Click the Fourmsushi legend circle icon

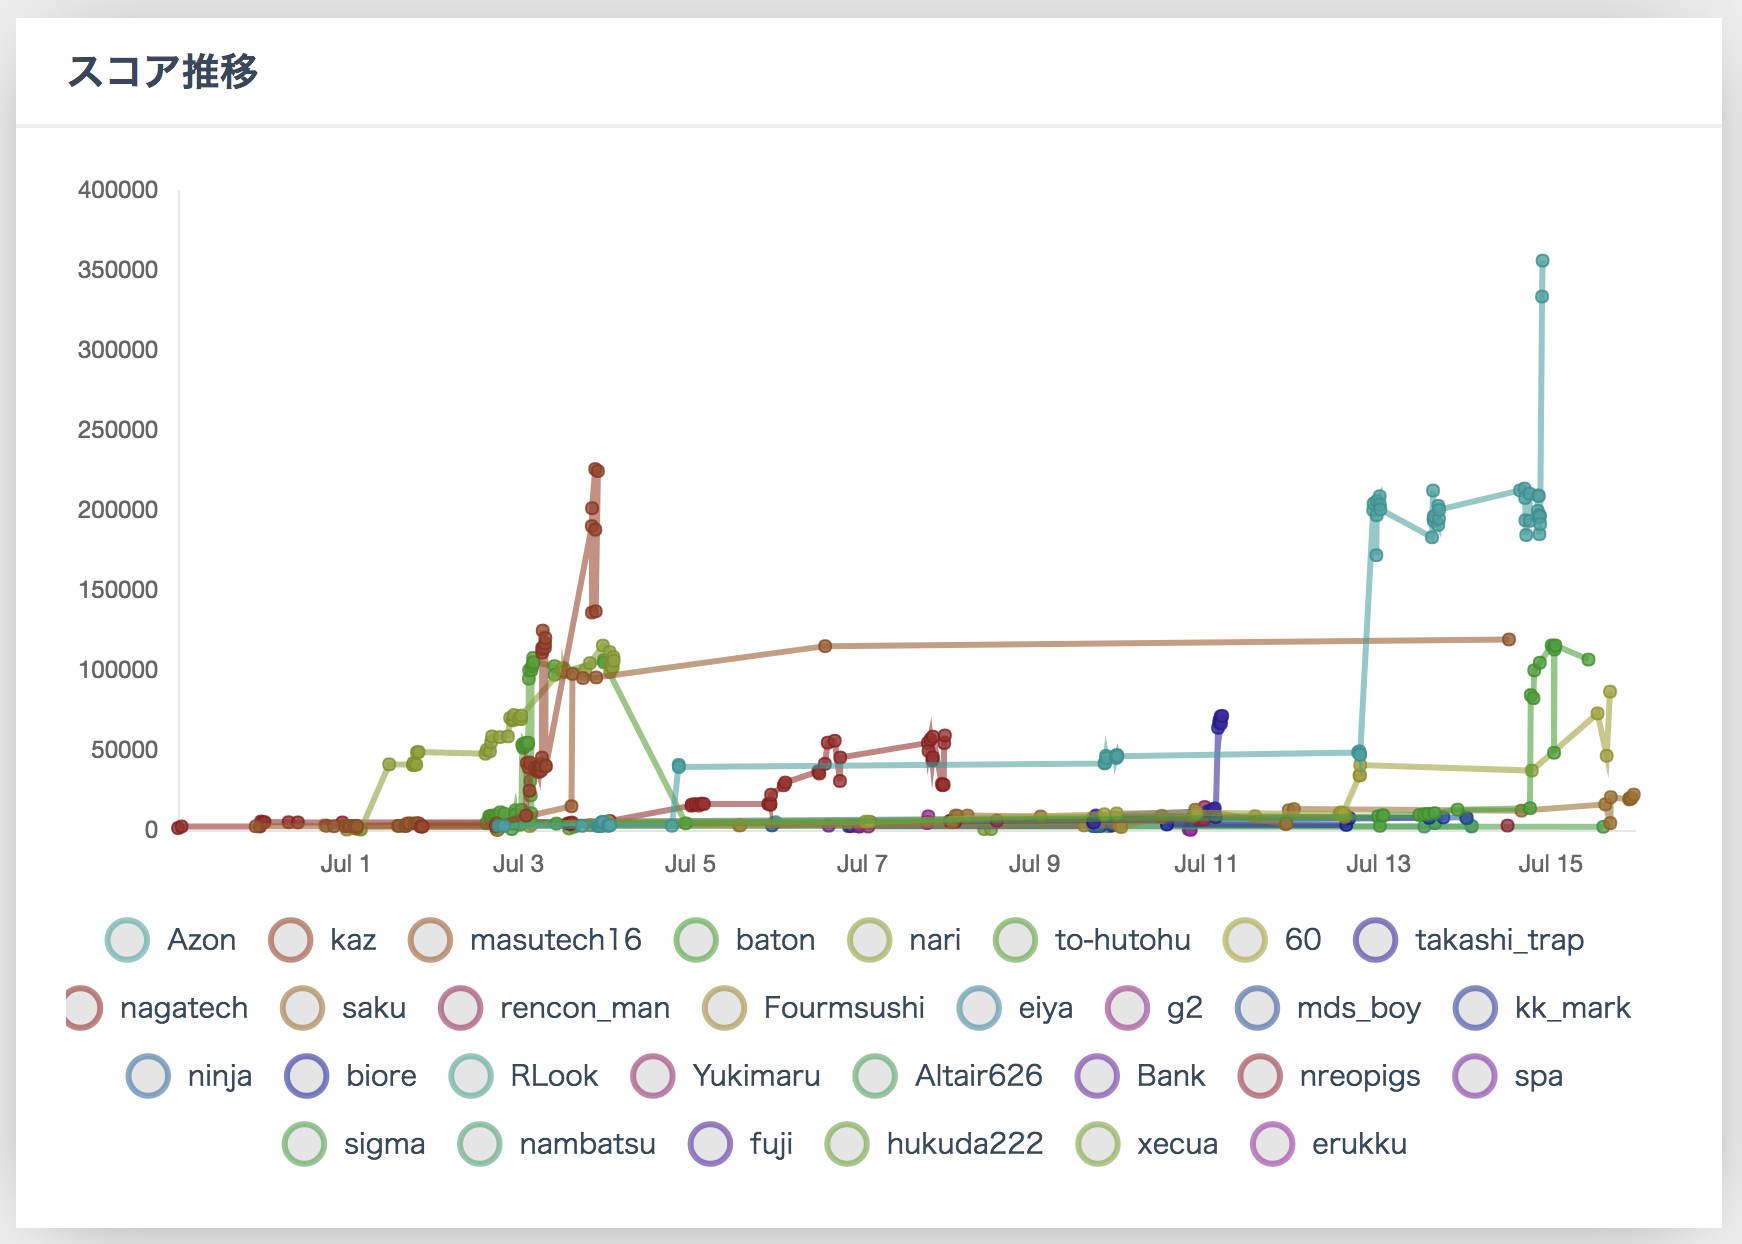click(x=725, y=1008)
